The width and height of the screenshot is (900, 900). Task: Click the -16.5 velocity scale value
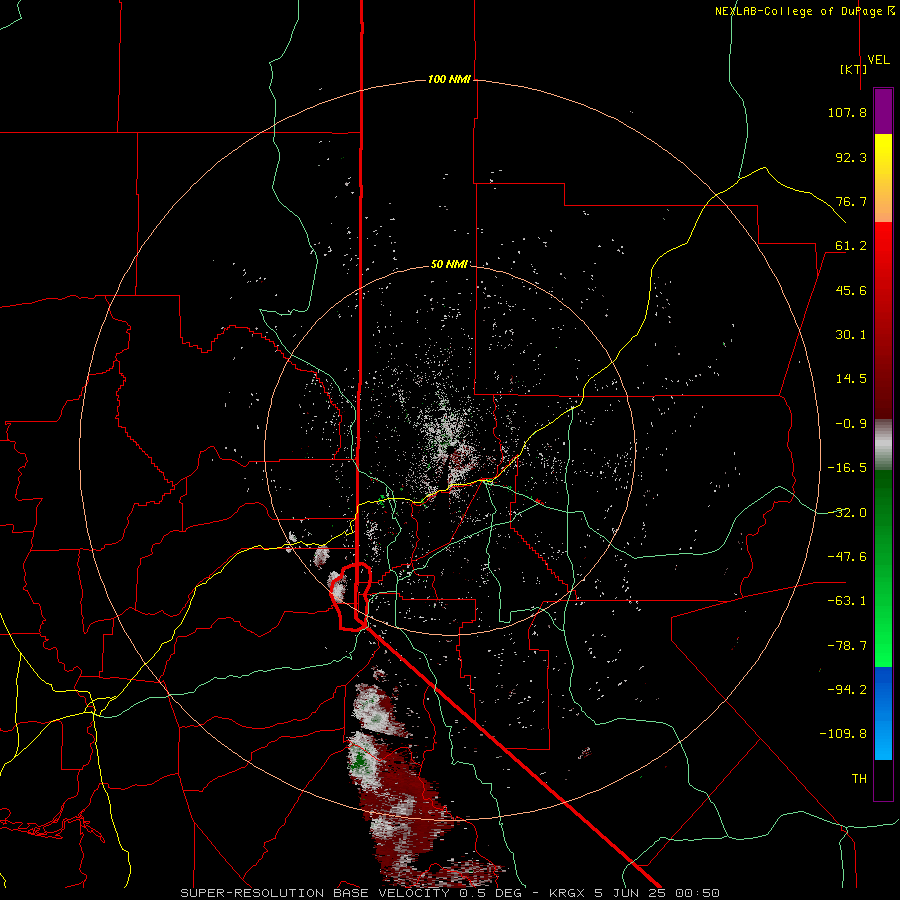(847, 468)
